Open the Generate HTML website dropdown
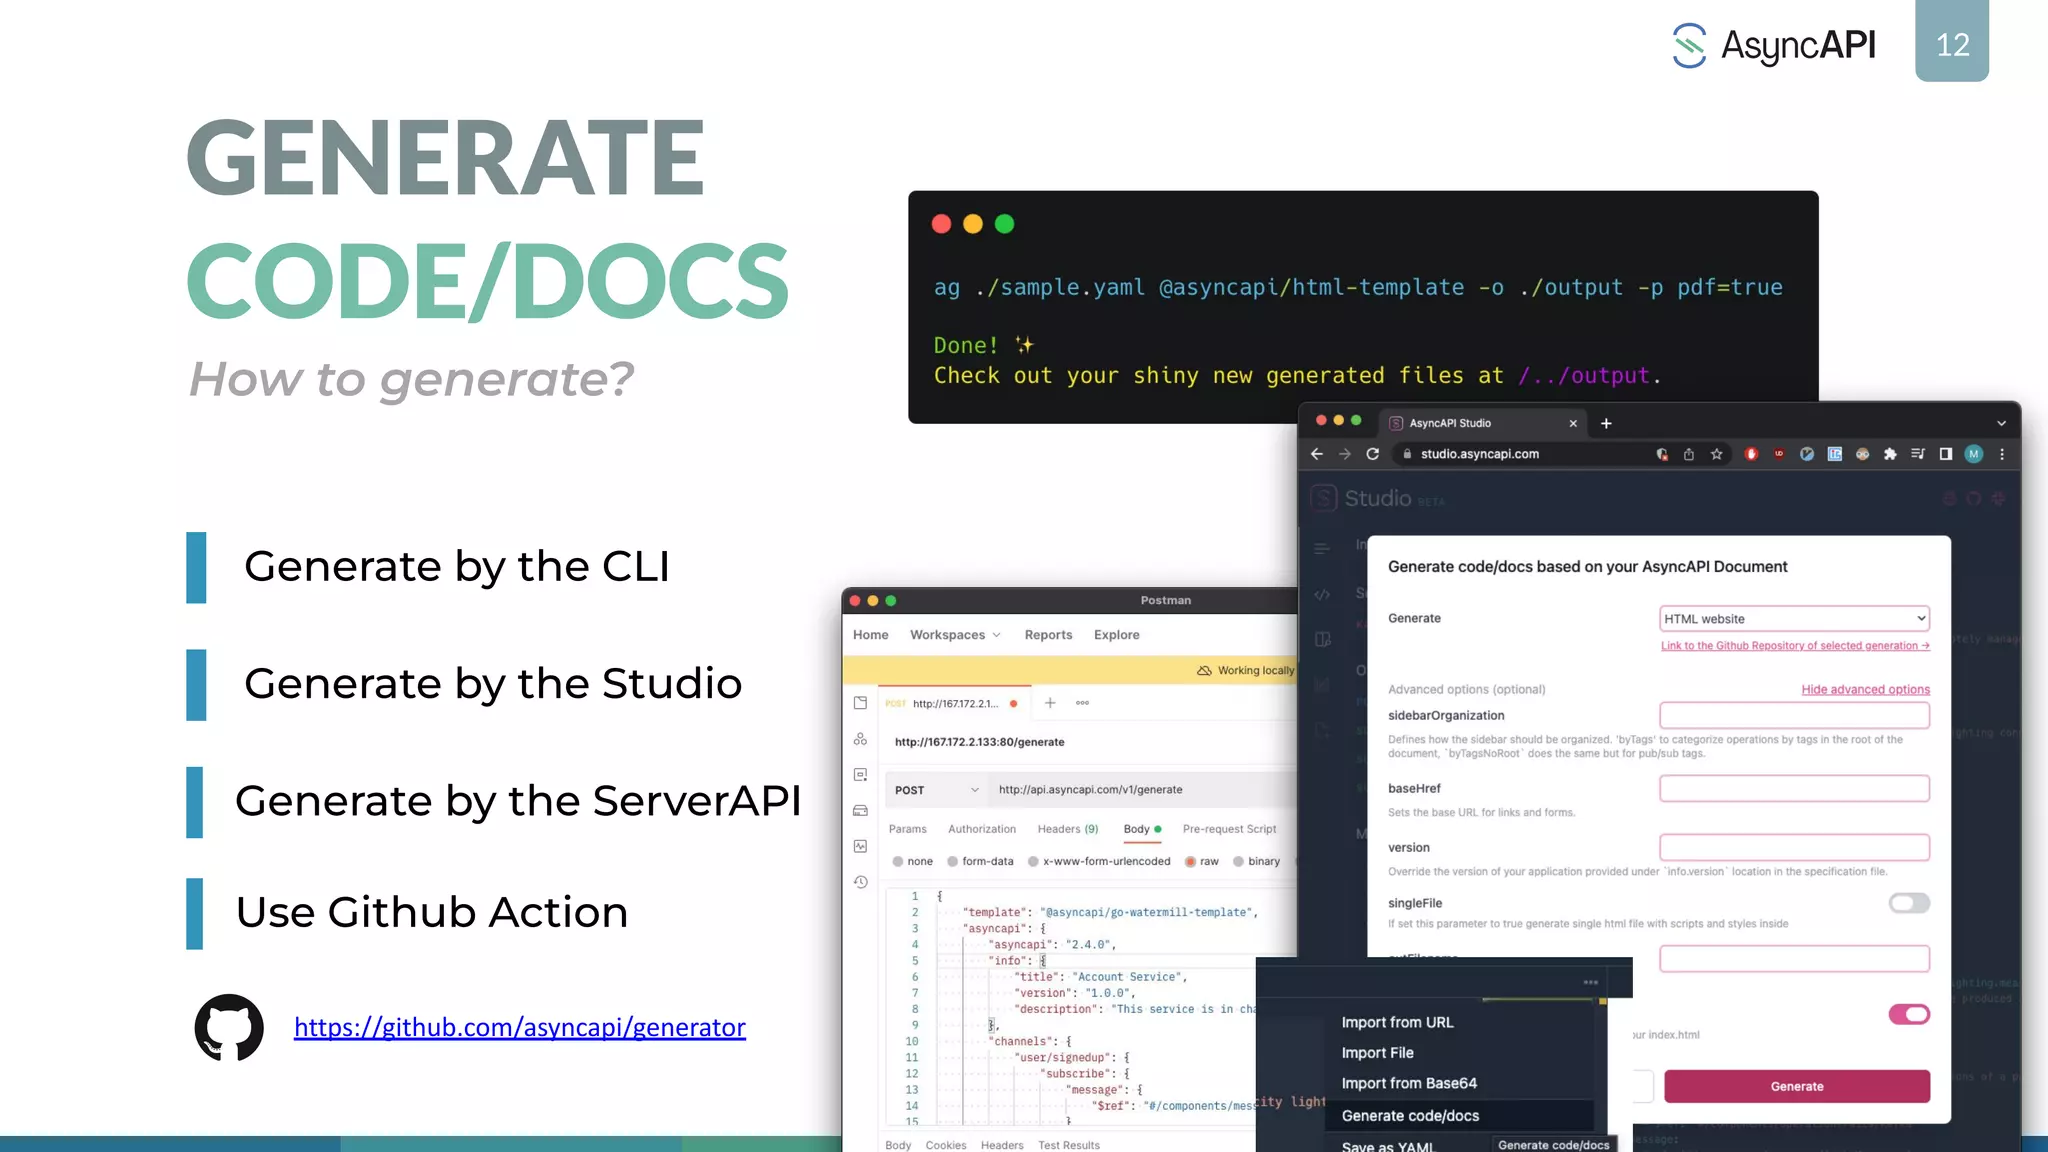Image resolution: width=2048 pixels, height=1152 pixels. [1794, 619]
